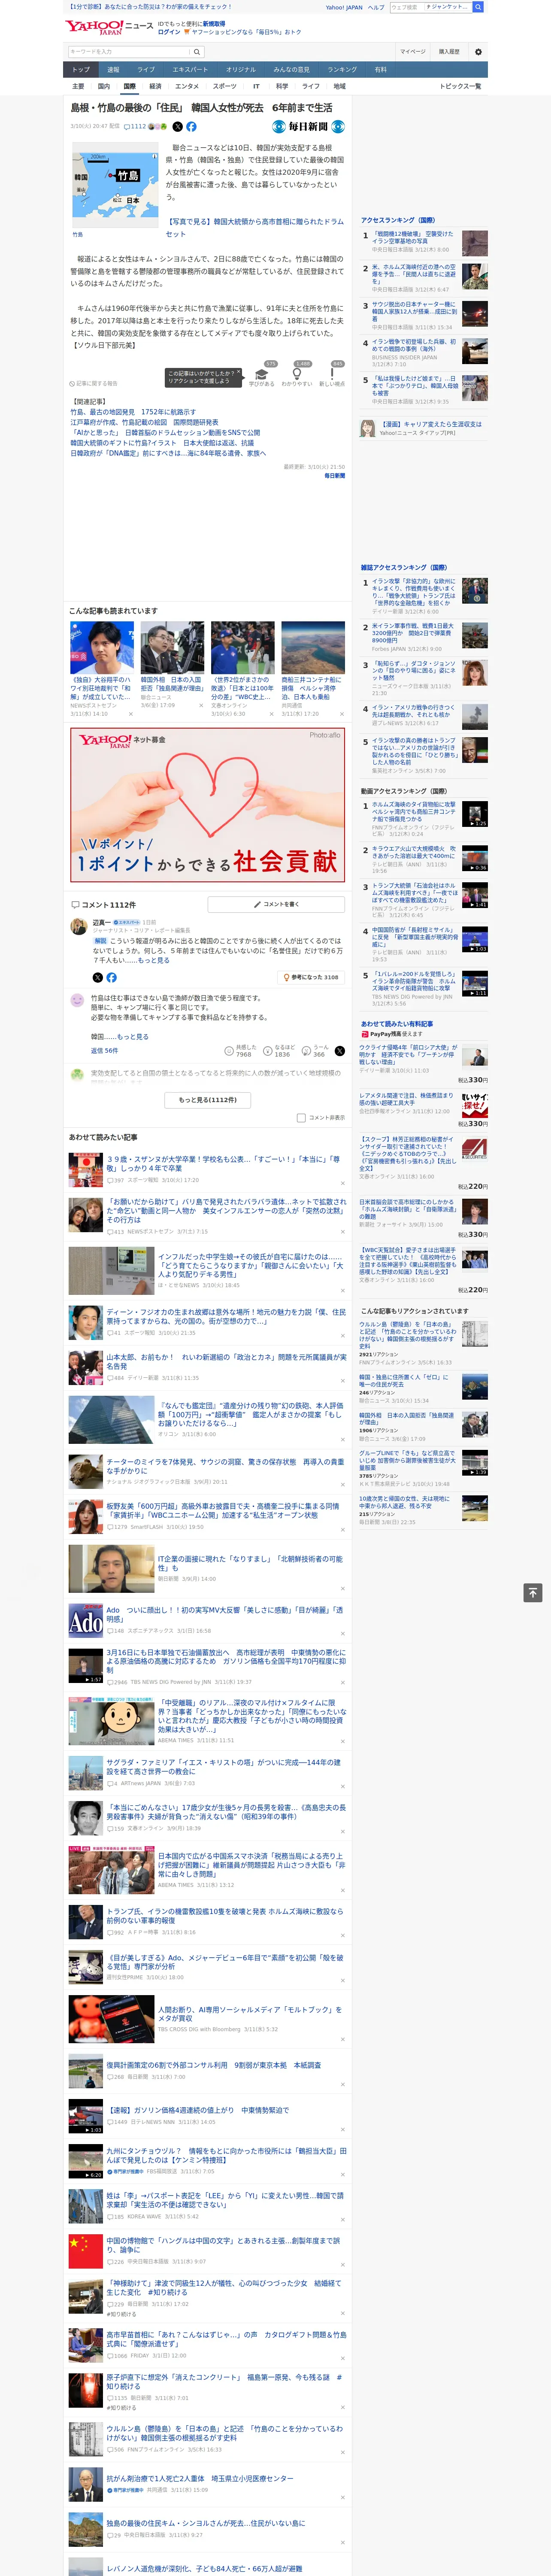The width and height of the screenshot is (551, 2576).
Task: Open Yahoo! JAPAN top-bar link
Action: click(x=344, y=7)
